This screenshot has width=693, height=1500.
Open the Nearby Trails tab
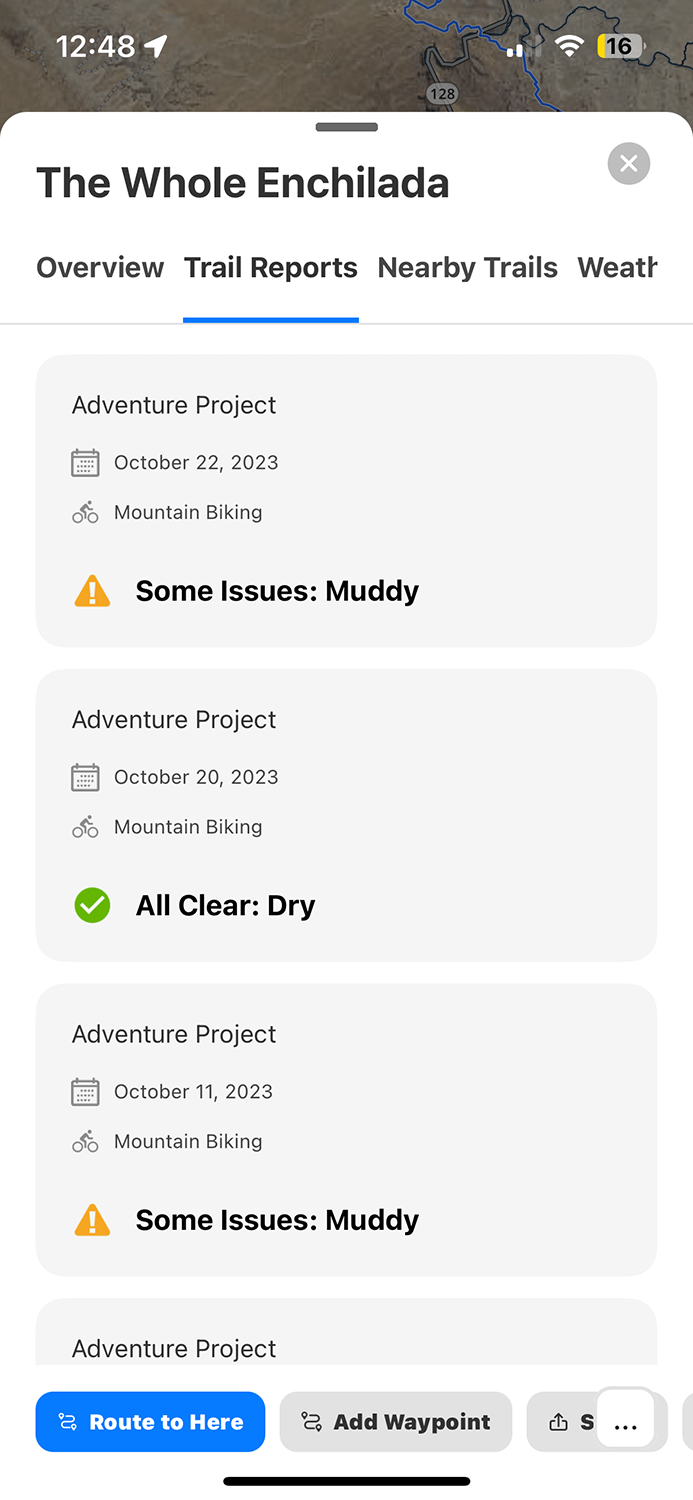point(466,267)
